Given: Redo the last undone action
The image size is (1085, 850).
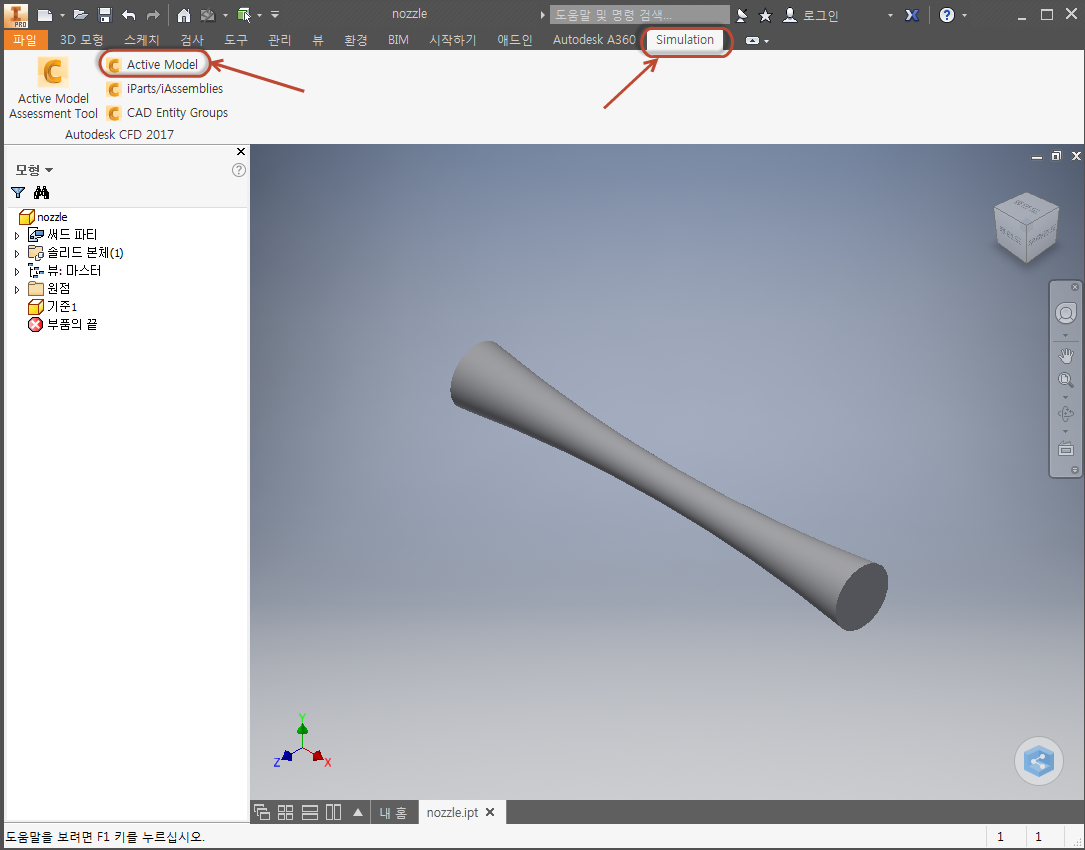Looking at the screenshot, I should [x=153, y=15].
